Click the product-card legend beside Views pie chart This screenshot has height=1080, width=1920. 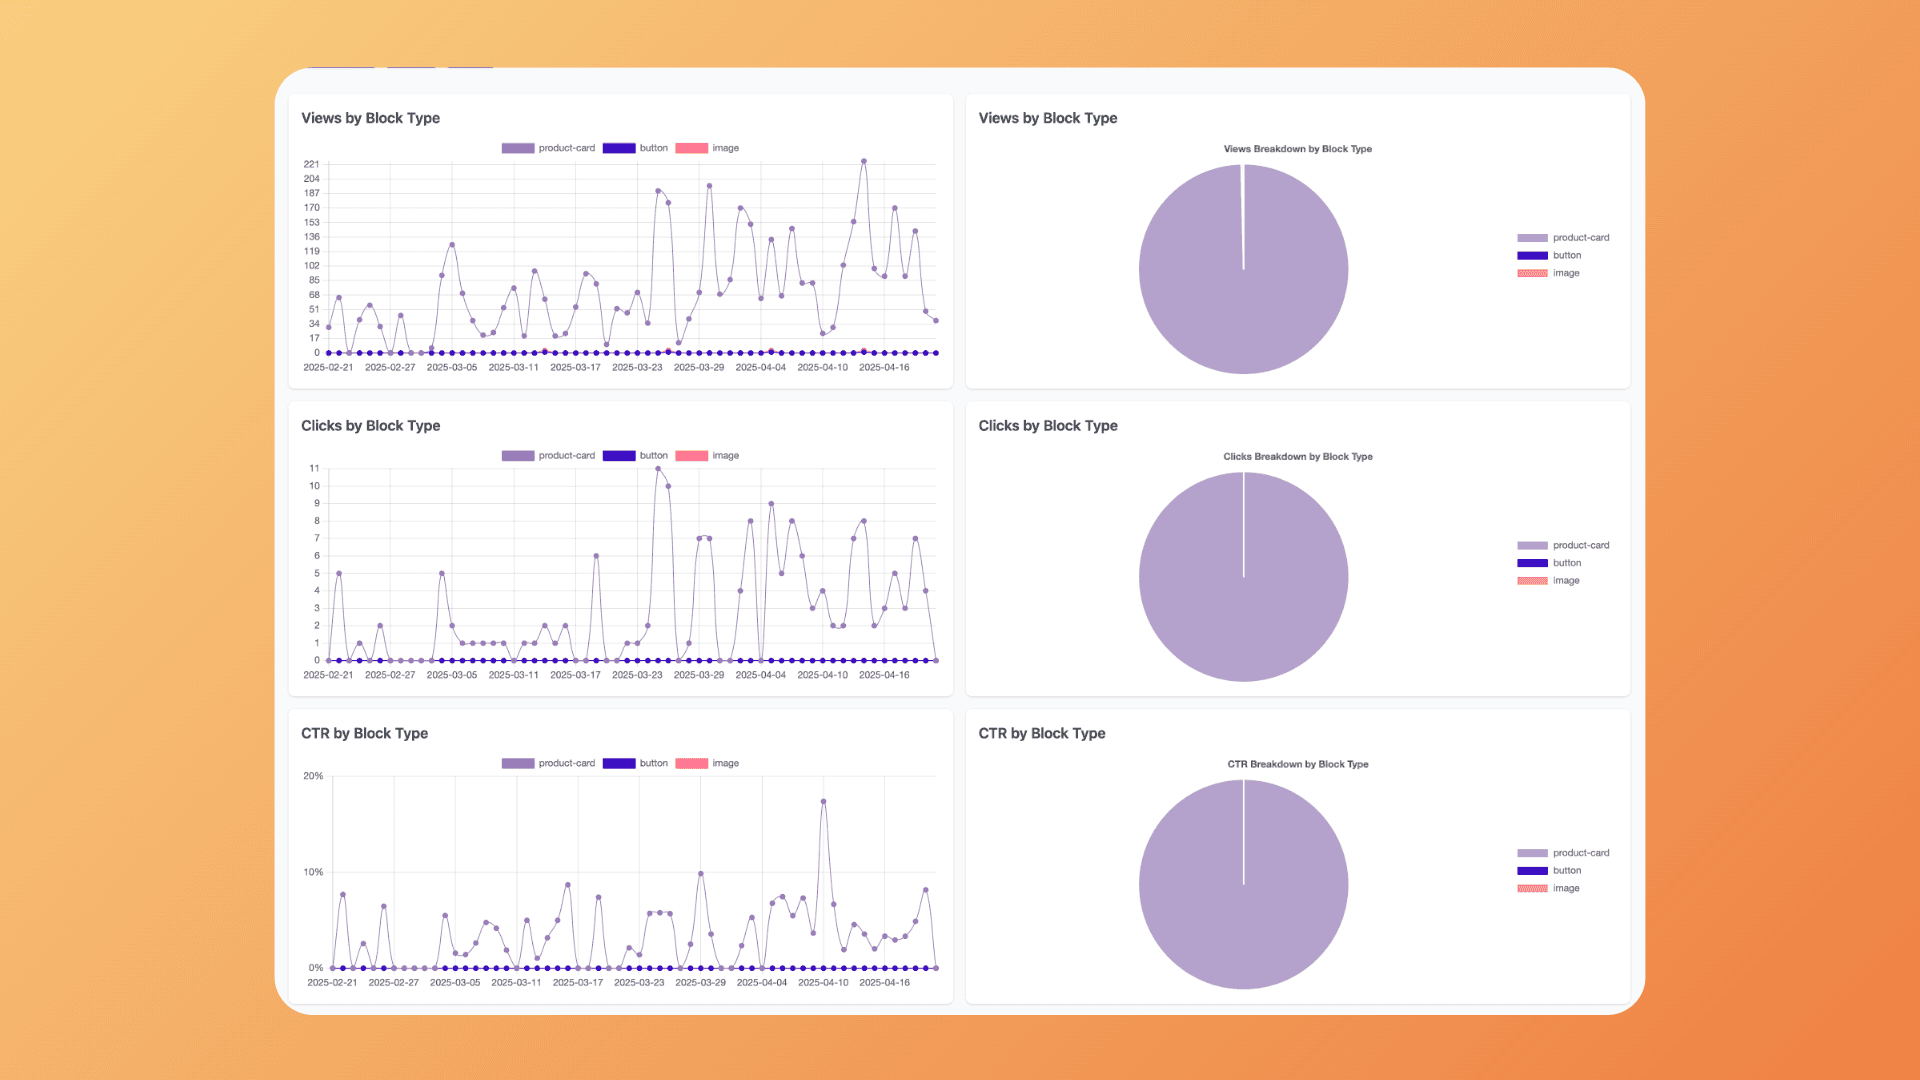click(1565, 237)
